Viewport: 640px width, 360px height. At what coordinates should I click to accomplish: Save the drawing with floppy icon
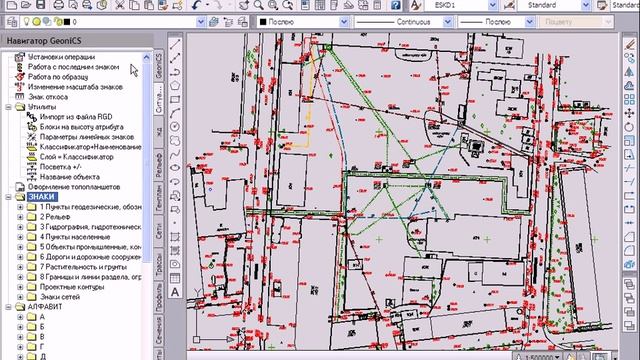[40, 5]
